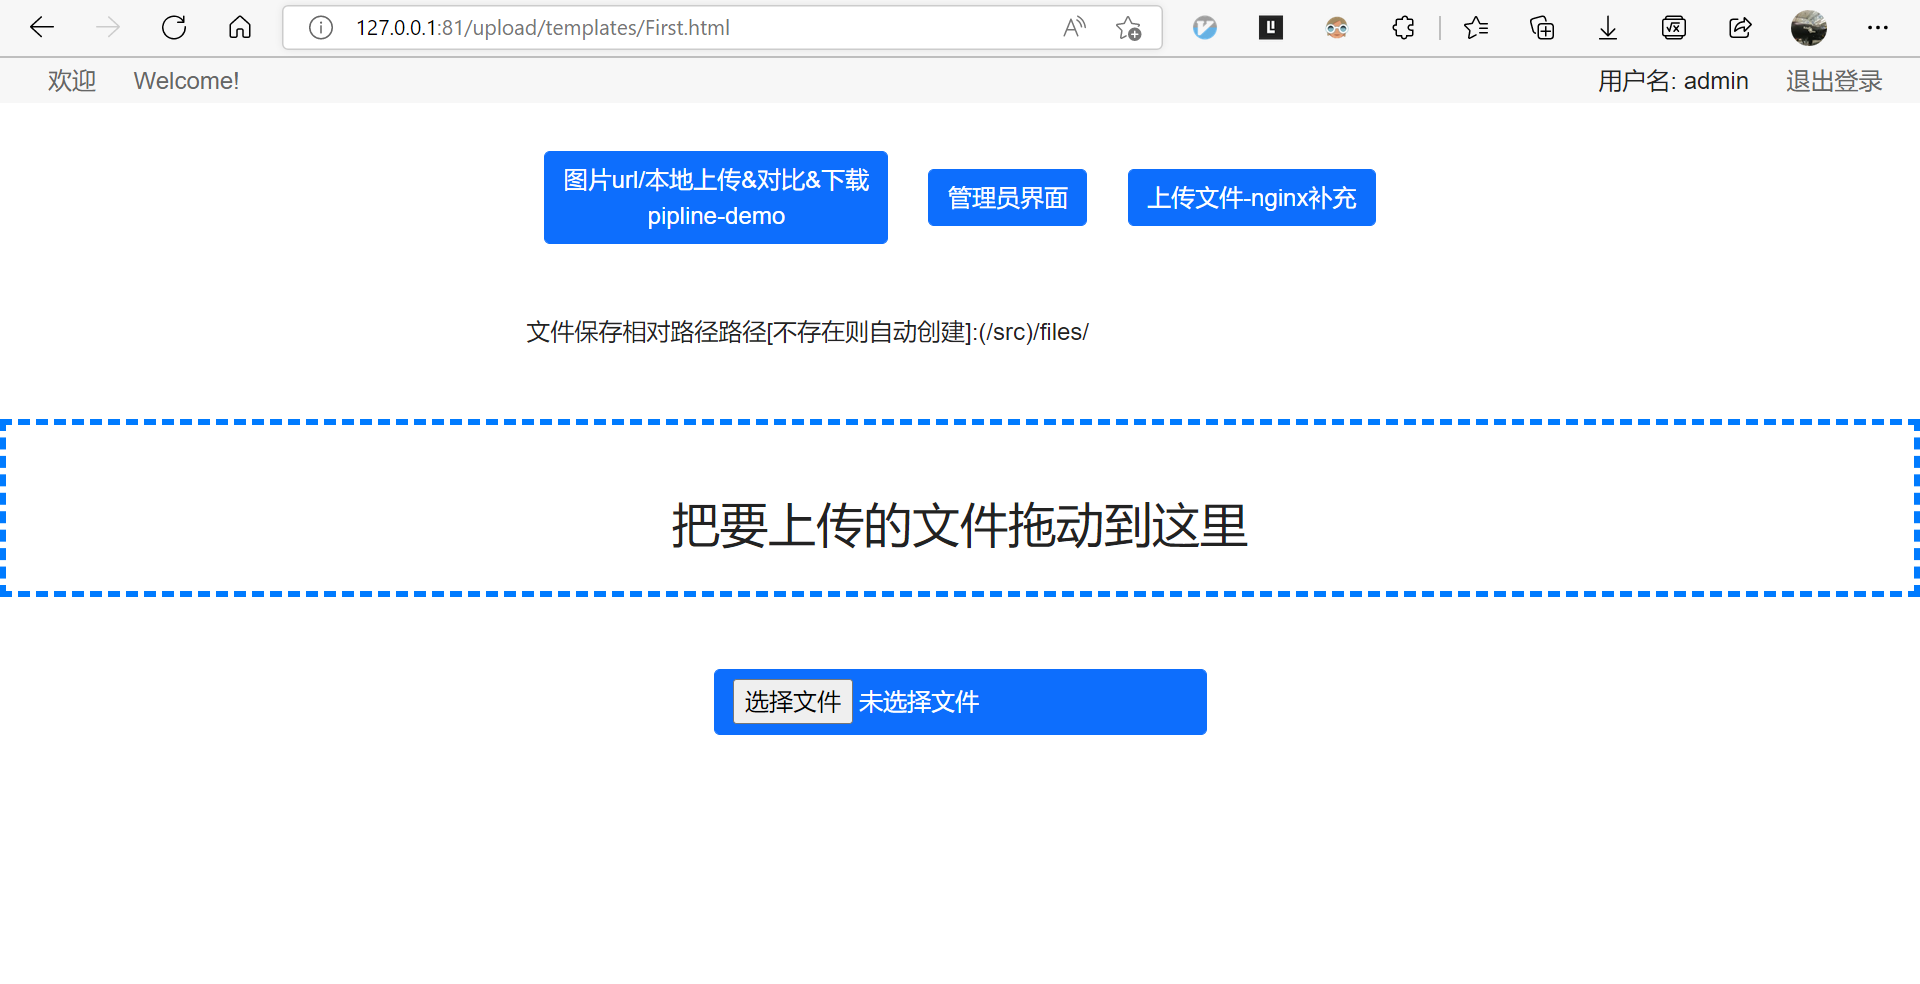Open the Downloads icon
Image resolution: width=1920 pixels, height=984 pixels.
pos(1608,28)
